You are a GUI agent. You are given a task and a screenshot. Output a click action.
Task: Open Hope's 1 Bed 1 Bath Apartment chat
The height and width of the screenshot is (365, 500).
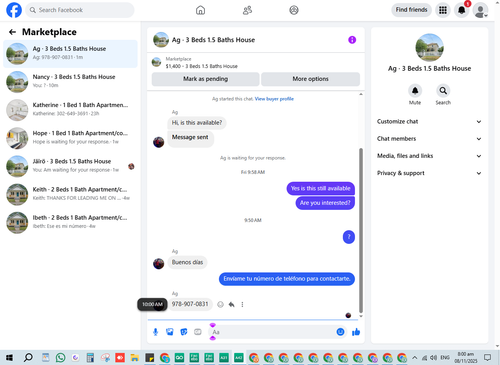tap(70, 138)
